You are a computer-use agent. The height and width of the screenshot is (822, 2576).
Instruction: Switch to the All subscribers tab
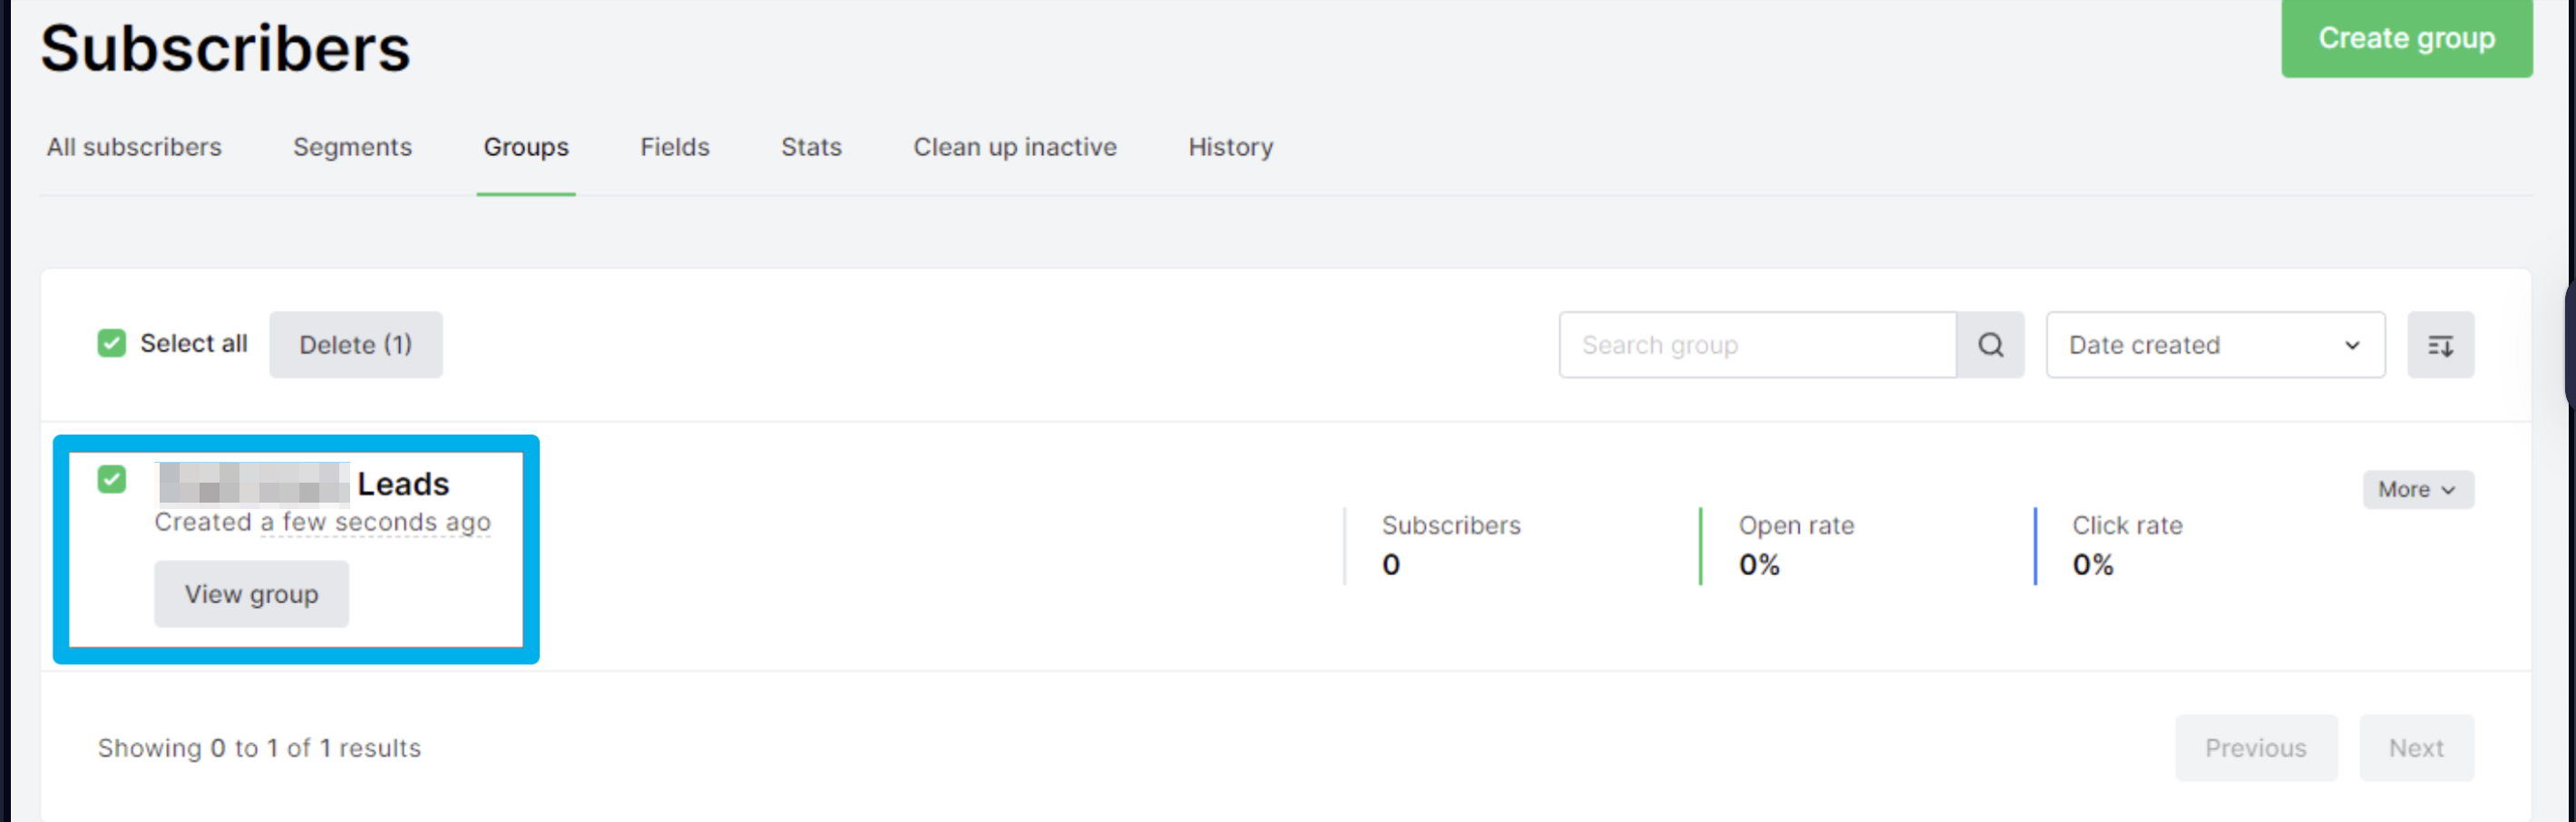point(134,147)
